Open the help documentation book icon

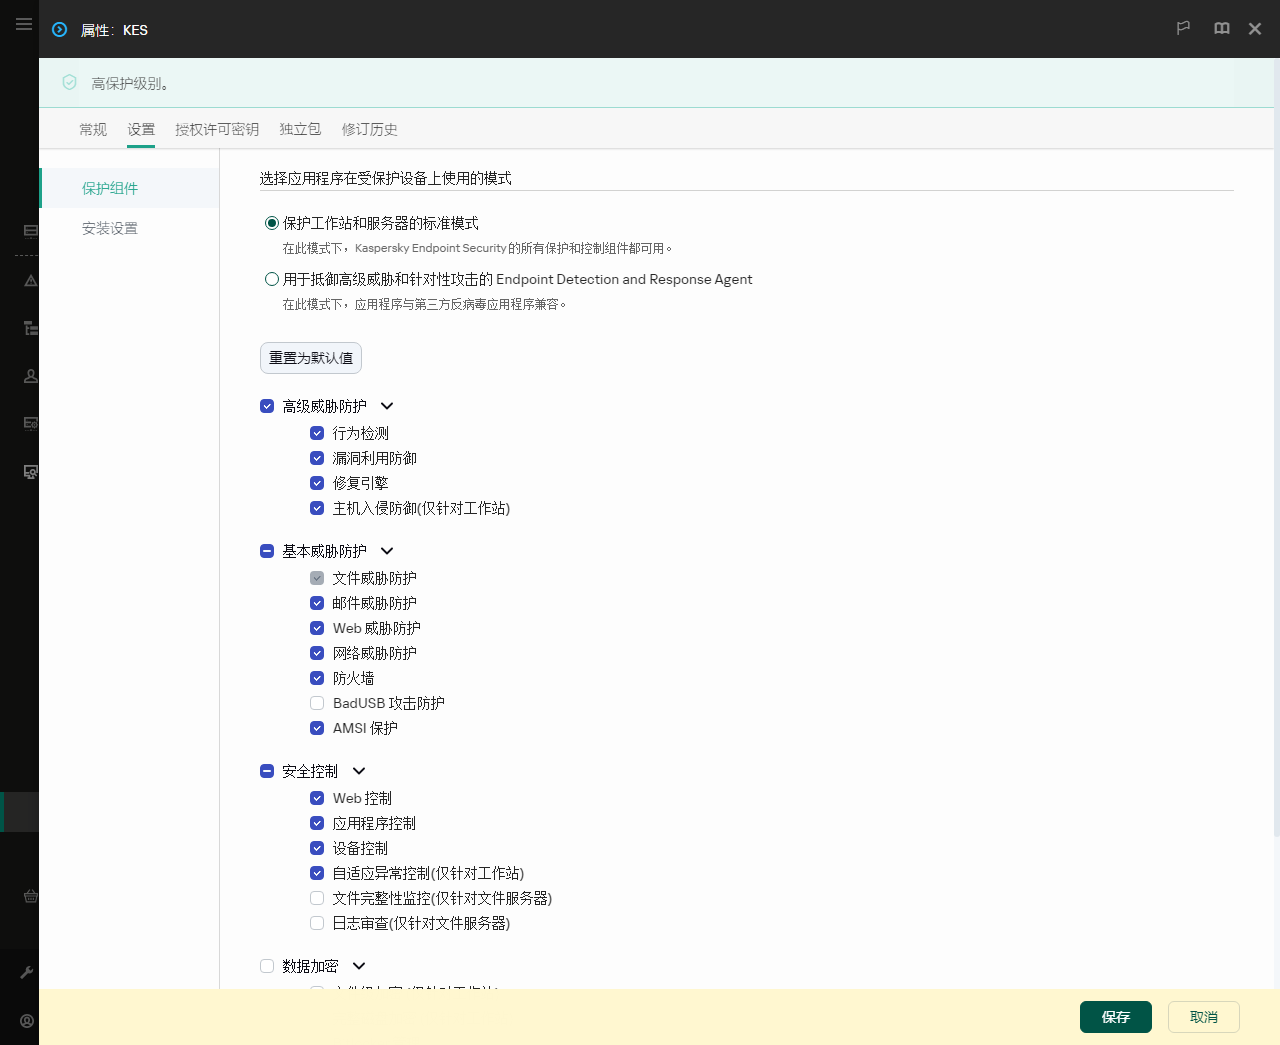(1221, 28)
